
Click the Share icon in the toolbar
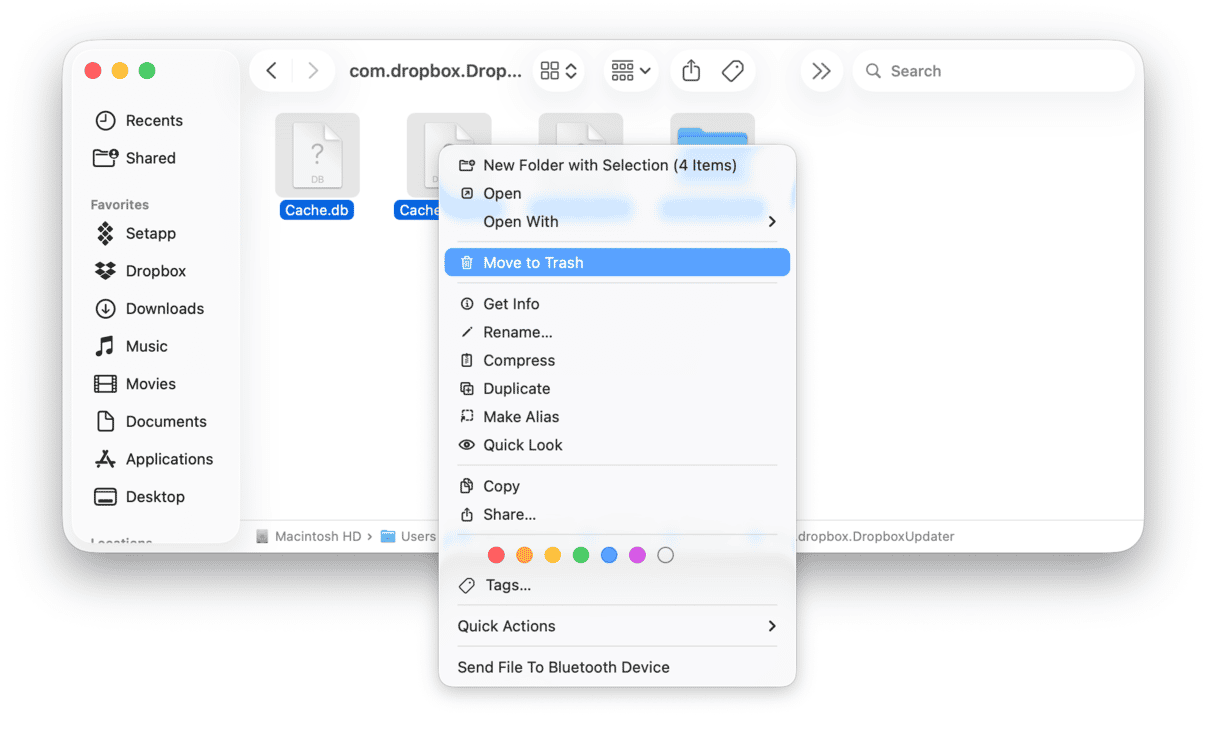click(x=690, y=71)
